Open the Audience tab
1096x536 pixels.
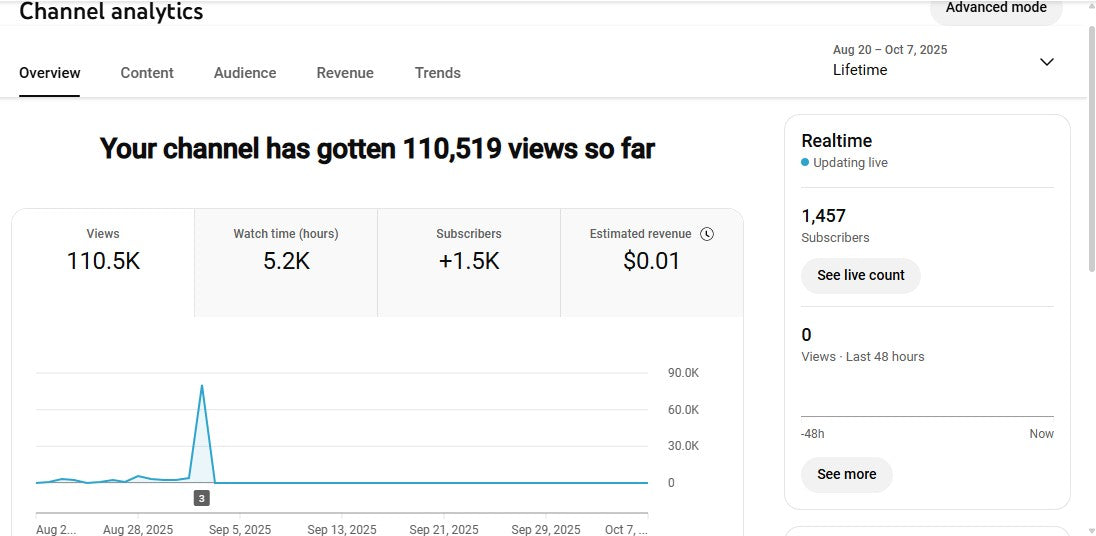(245, 73)
